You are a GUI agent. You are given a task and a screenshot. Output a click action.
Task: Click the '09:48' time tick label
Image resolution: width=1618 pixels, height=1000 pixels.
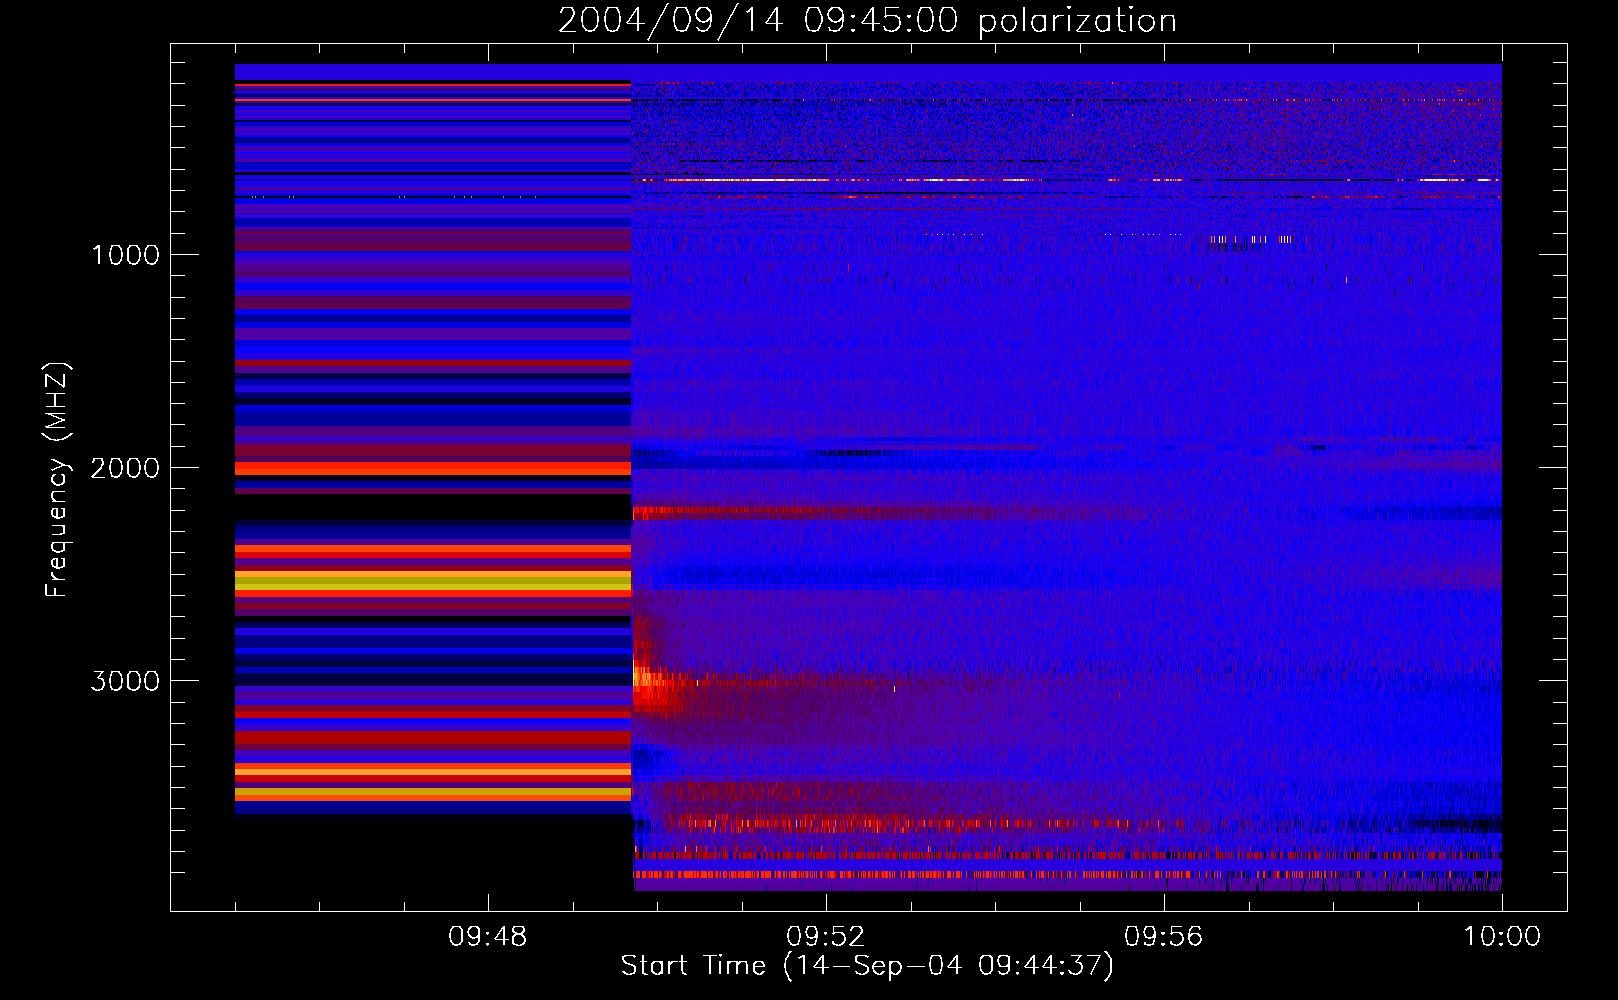click(x=488, y=937)
